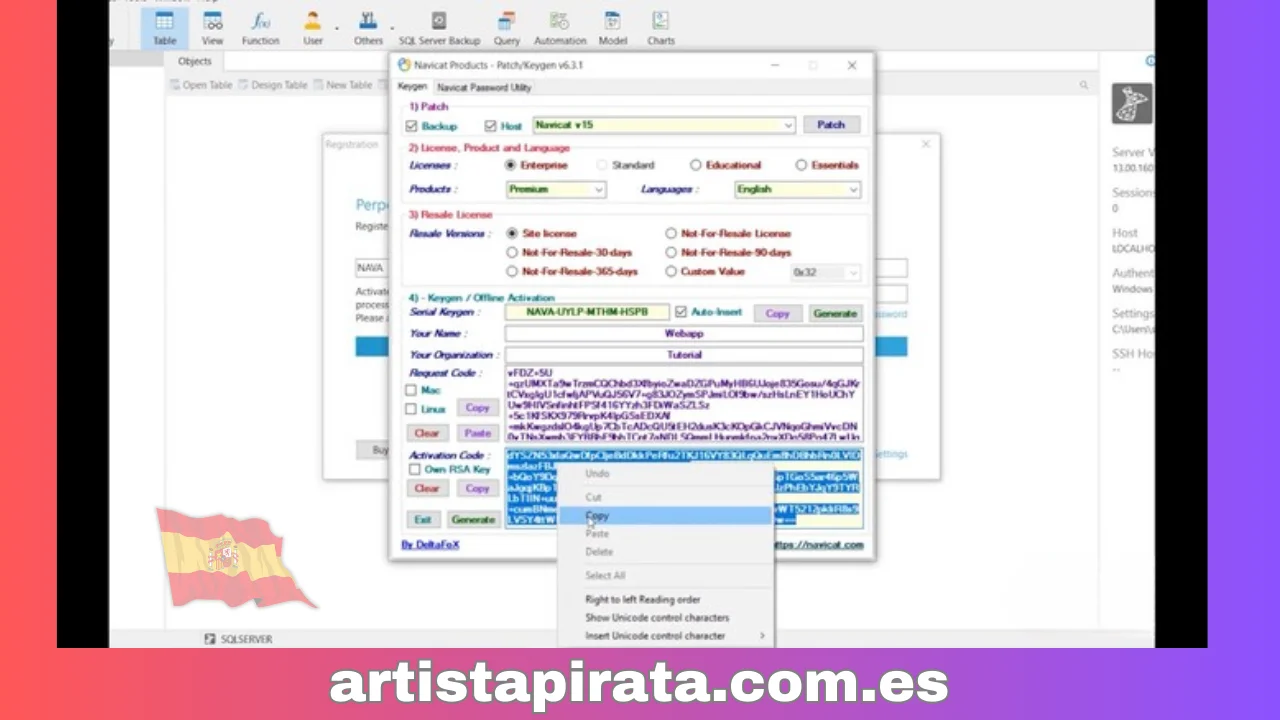Open the Function icon in toolbar
This screenshot has height=720, width=1280.
click(260, 27)
